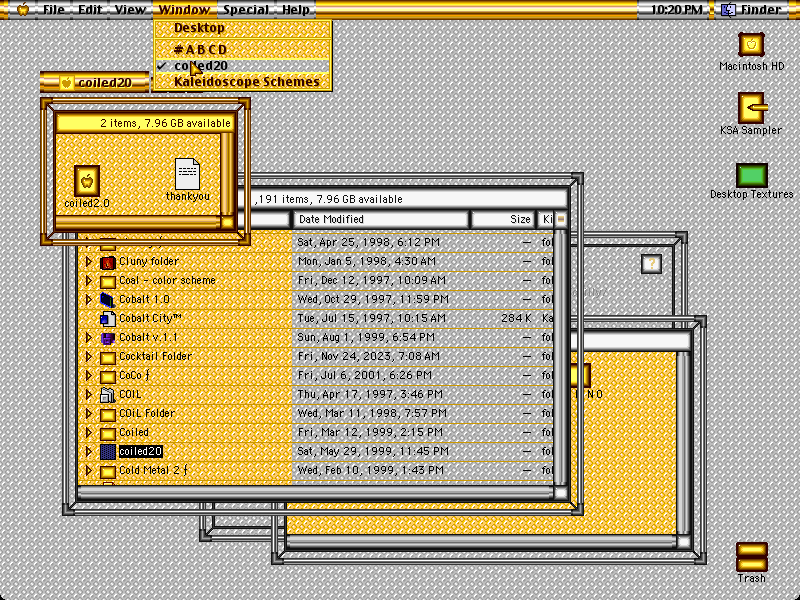Image resolution: width=800 pixels, height=600 pixels.
Task: Click the Cold Metal 2 ƒ name
Action: 153,470
